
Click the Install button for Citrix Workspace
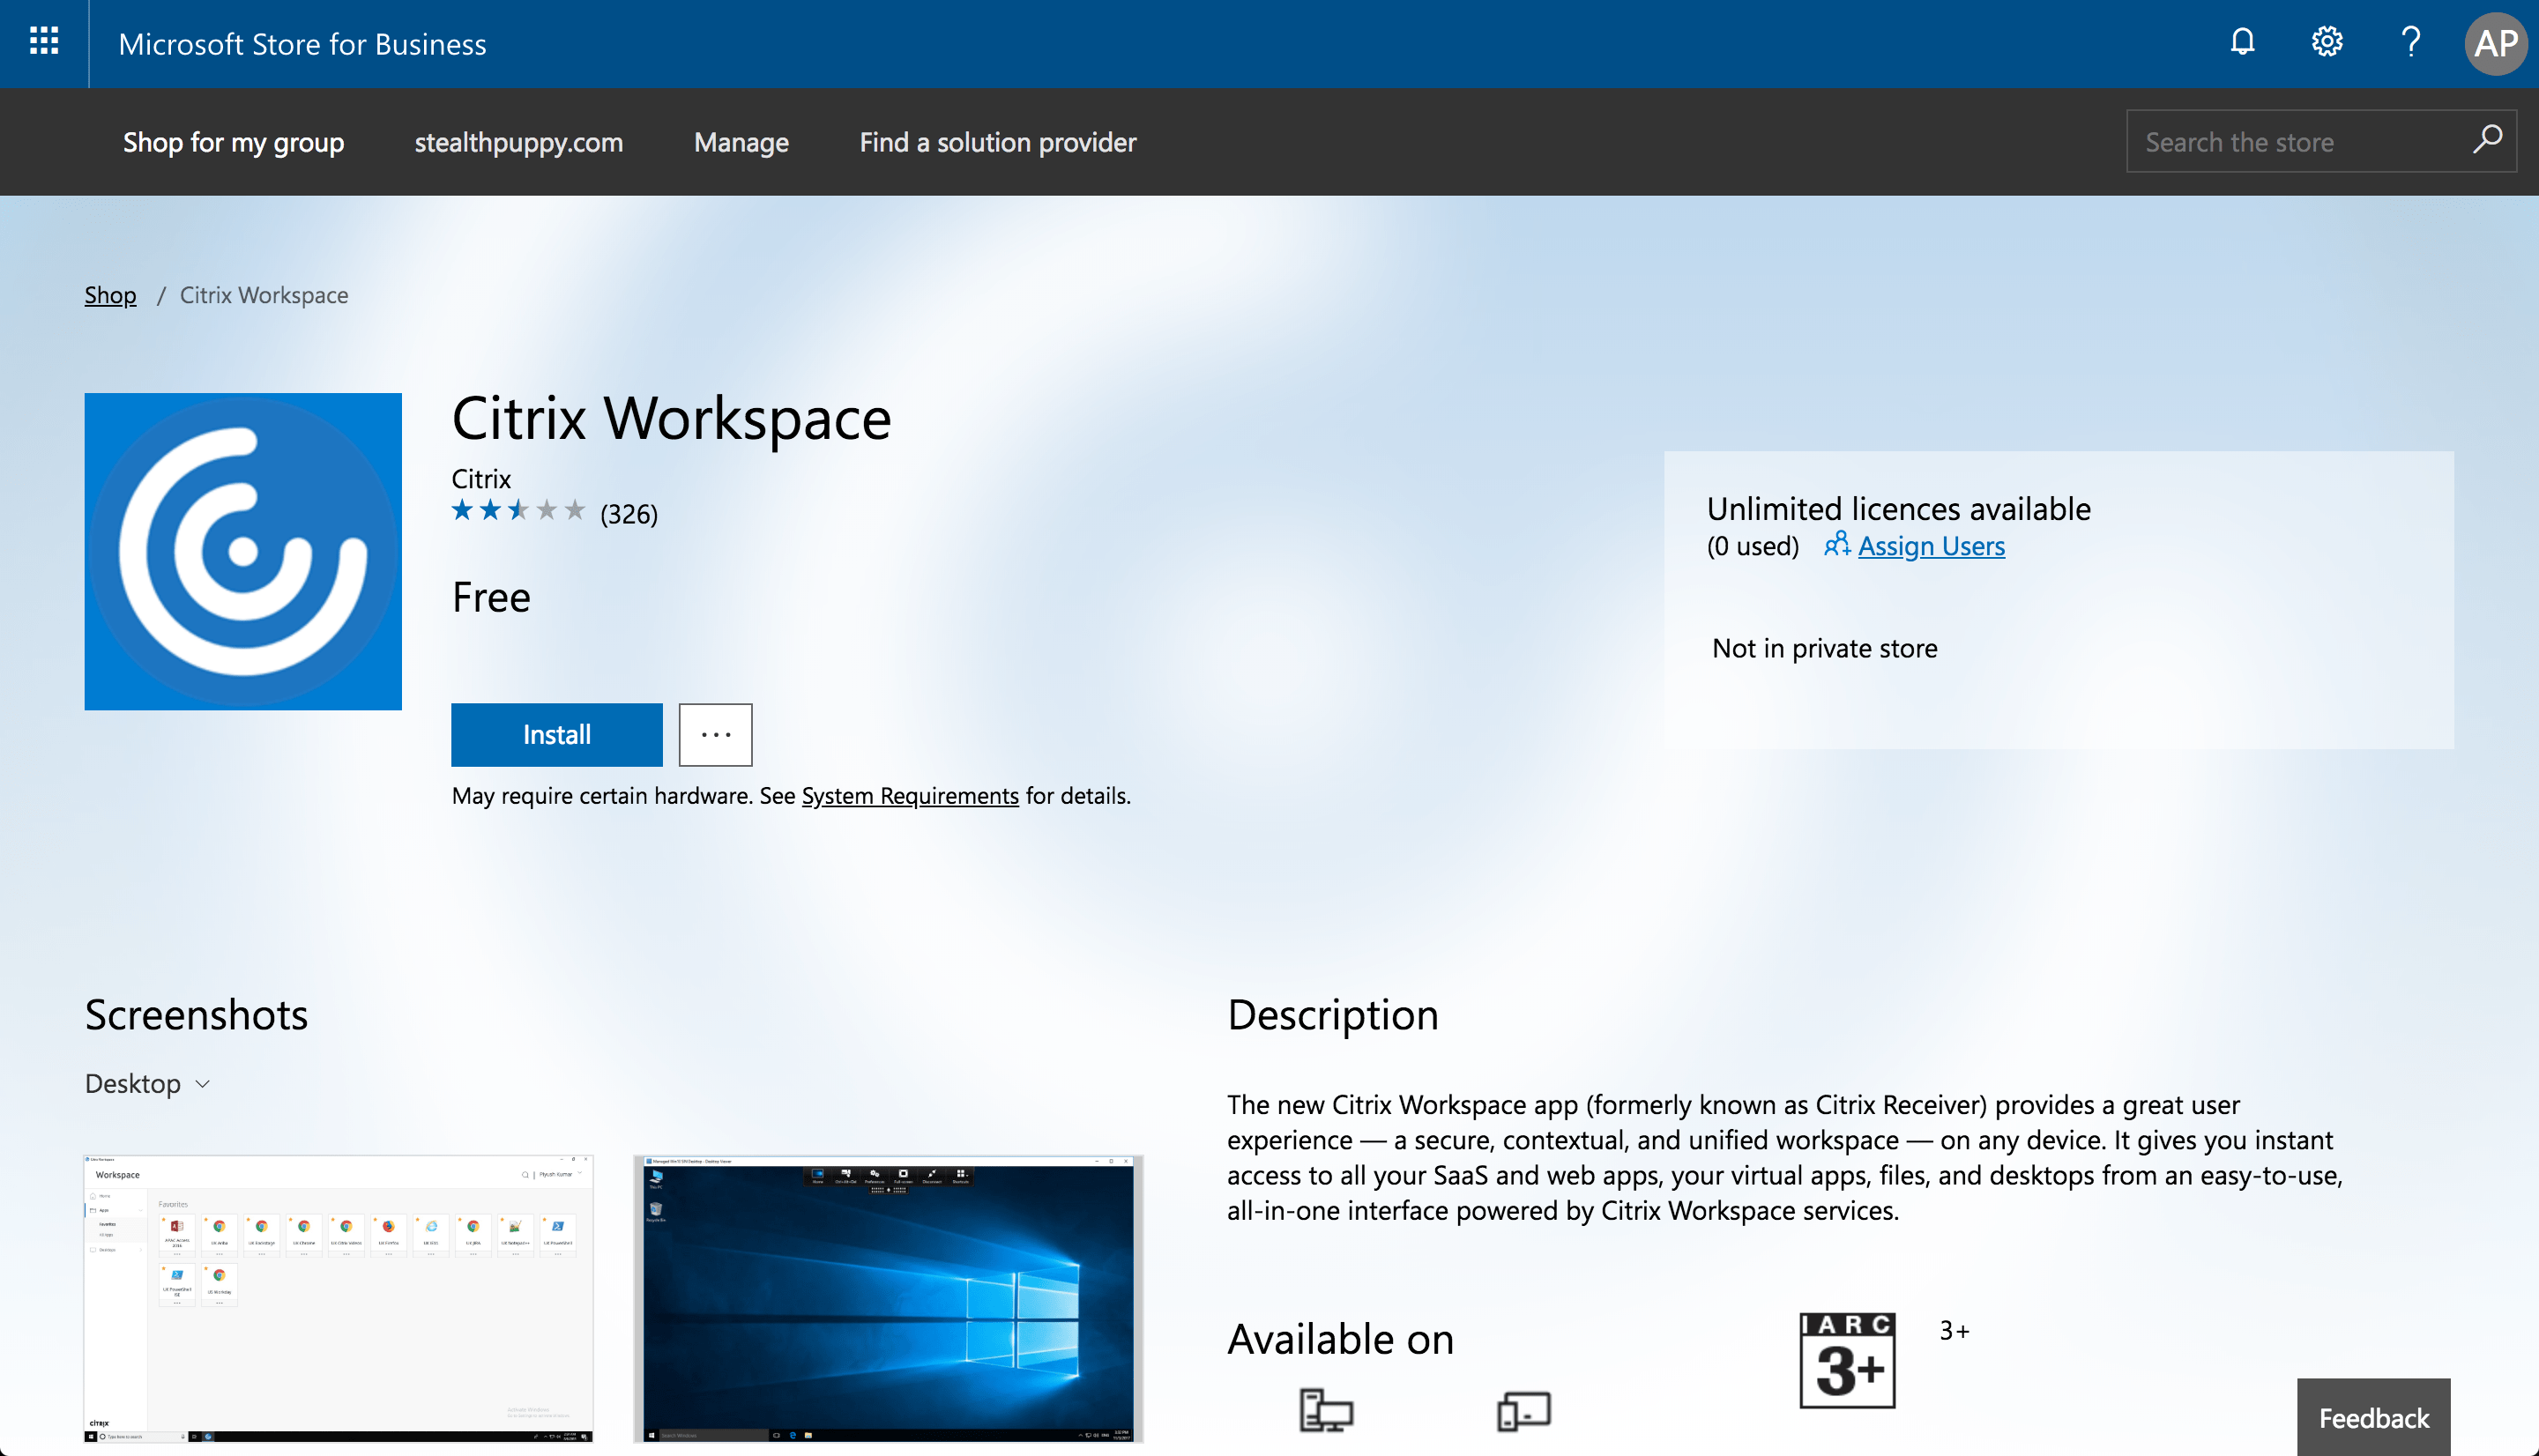556,734
